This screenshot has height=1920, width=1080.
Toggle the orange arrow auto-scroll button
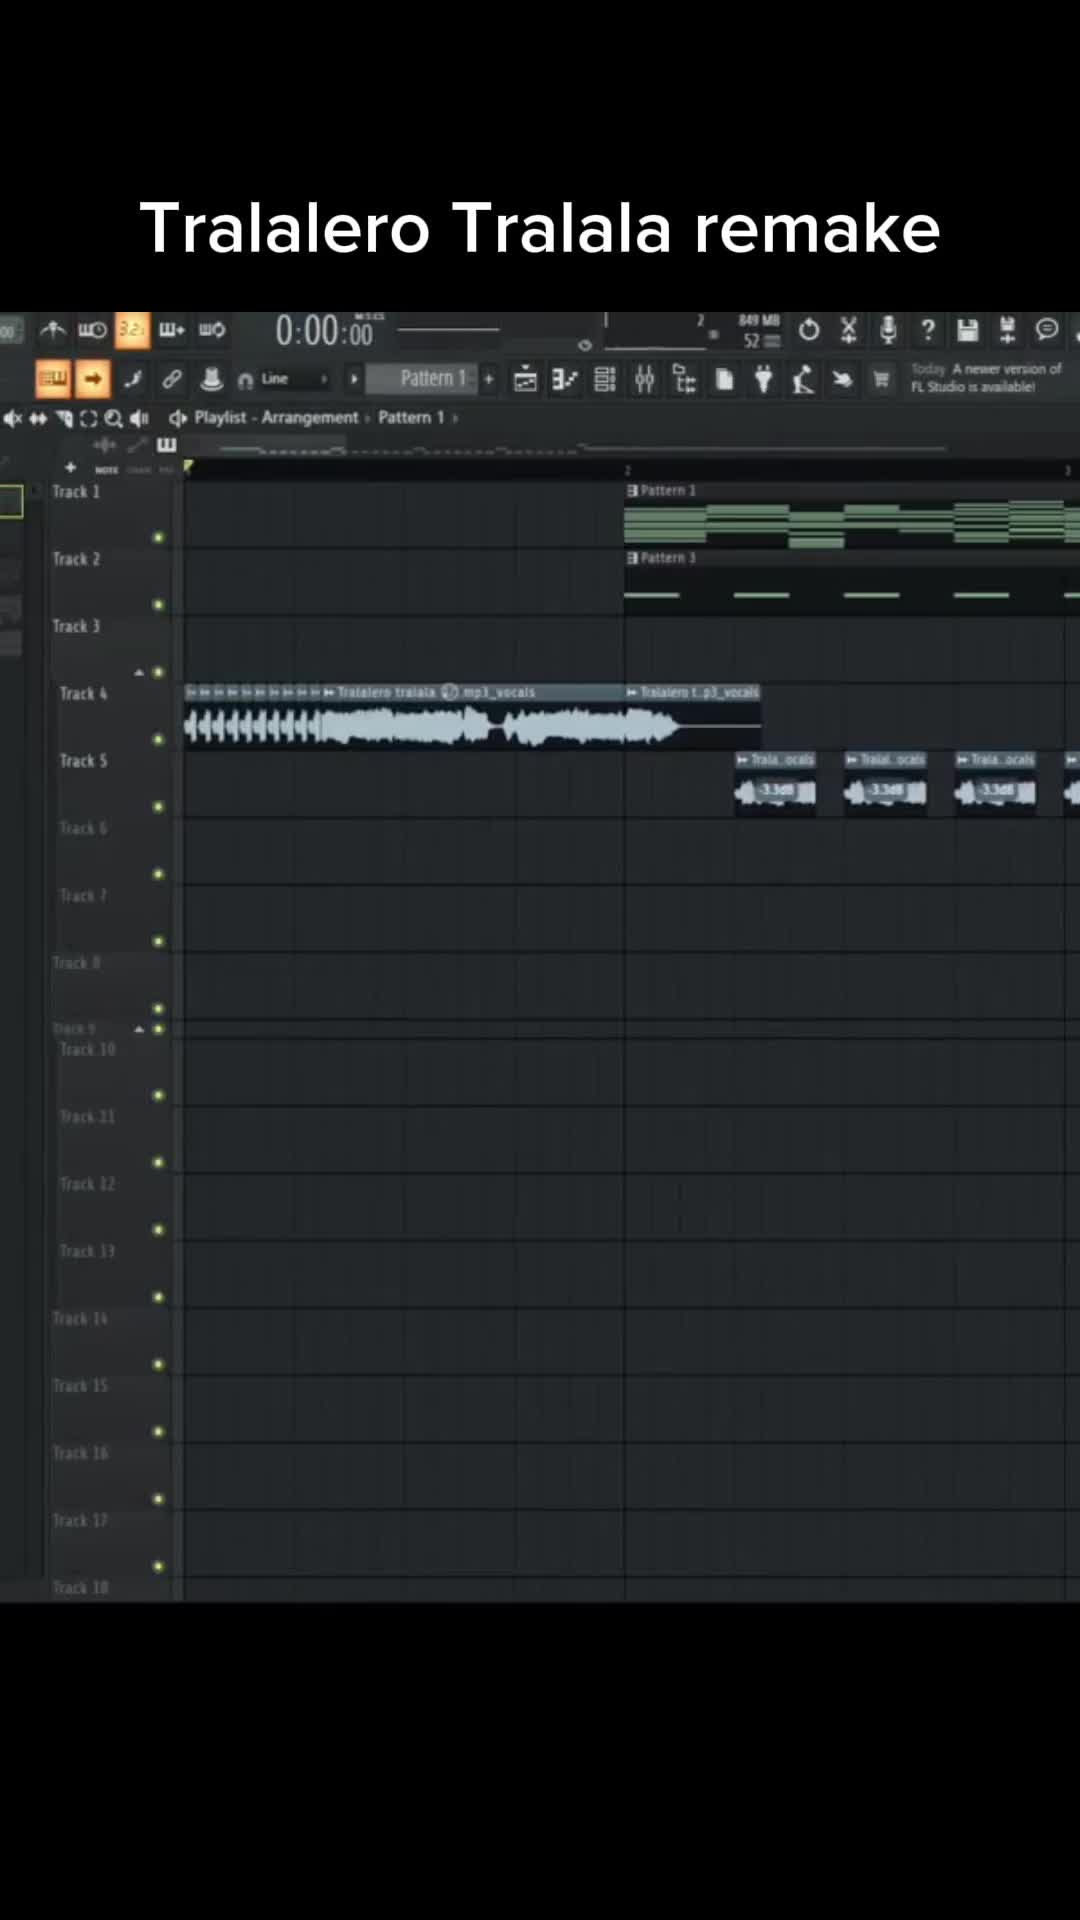coord(92,378)
